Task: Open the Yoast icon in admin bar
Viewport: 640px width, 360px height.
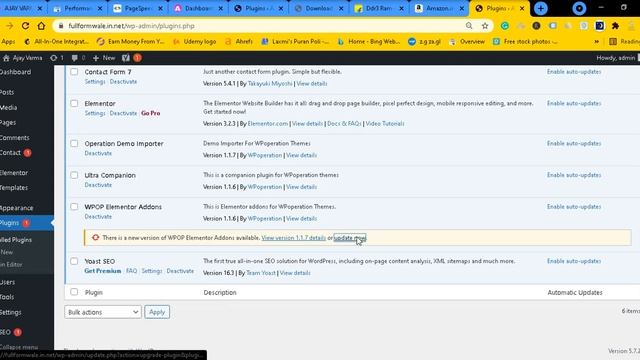Action: tap(126, 58)
